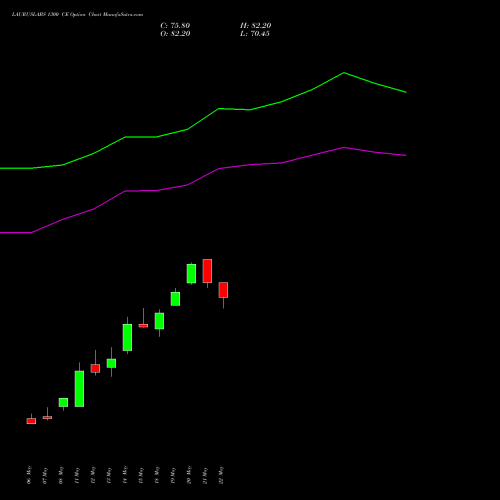Click the green candlestick for 18 May
The width and height of the screenshot is (500, 500).
click(159, 321)
